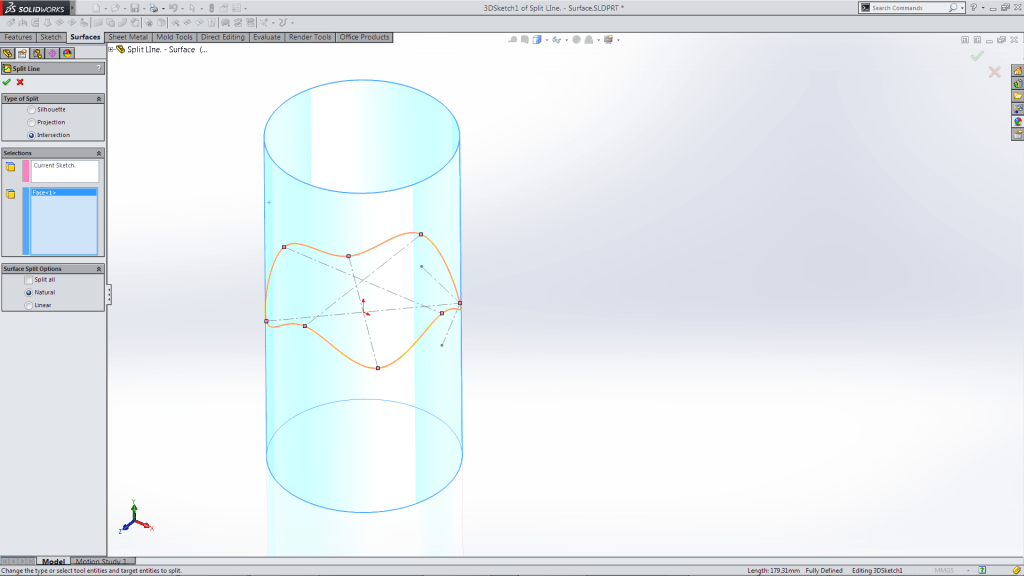Confirm the split line with the green checkmark
The image size is (1024, 576).
7,81
